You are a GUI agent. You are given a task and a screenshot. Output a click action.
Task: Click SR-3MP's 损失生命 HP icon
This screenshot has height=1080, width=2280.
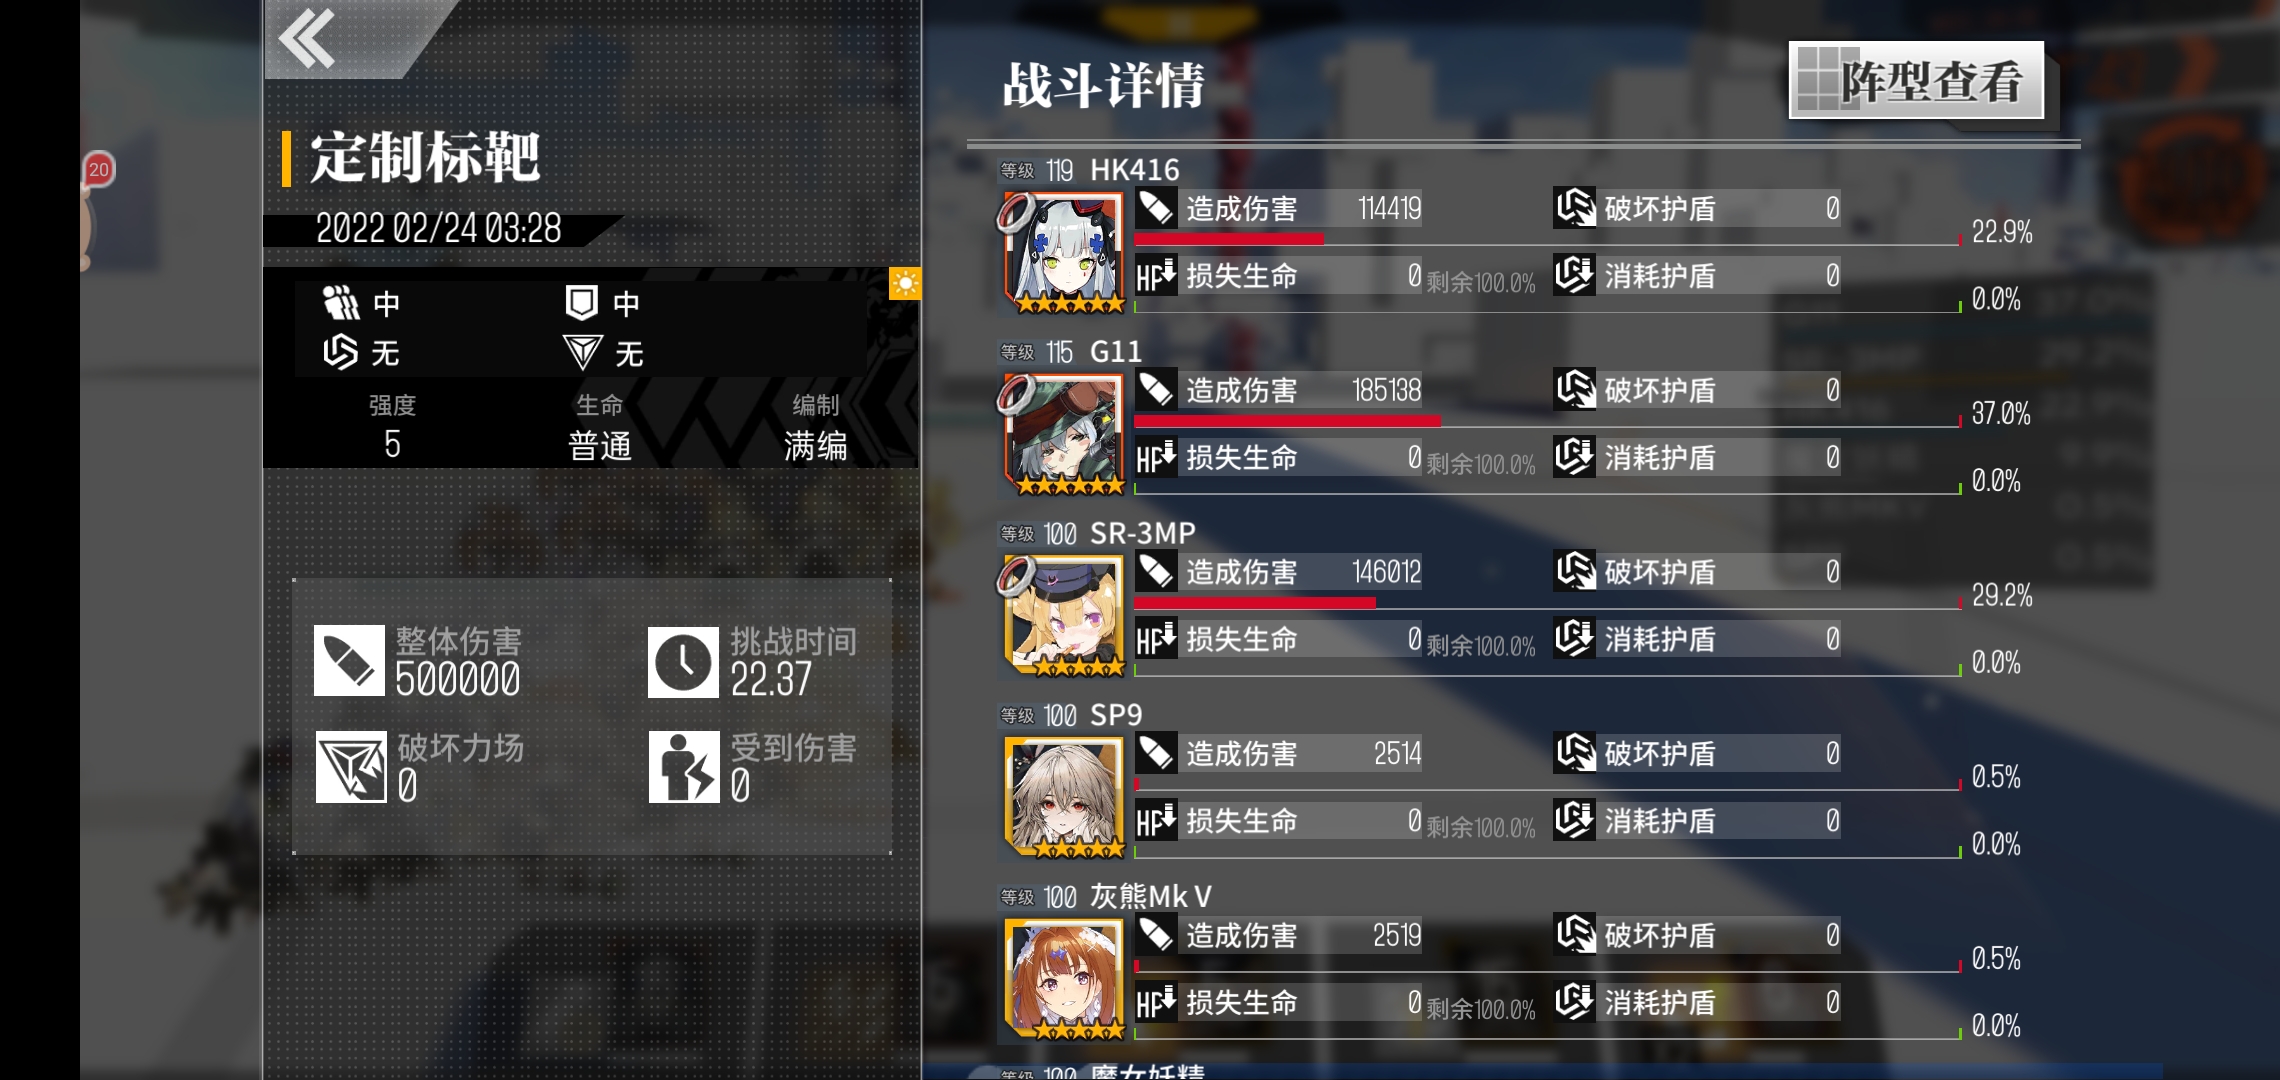(1156, 639)
